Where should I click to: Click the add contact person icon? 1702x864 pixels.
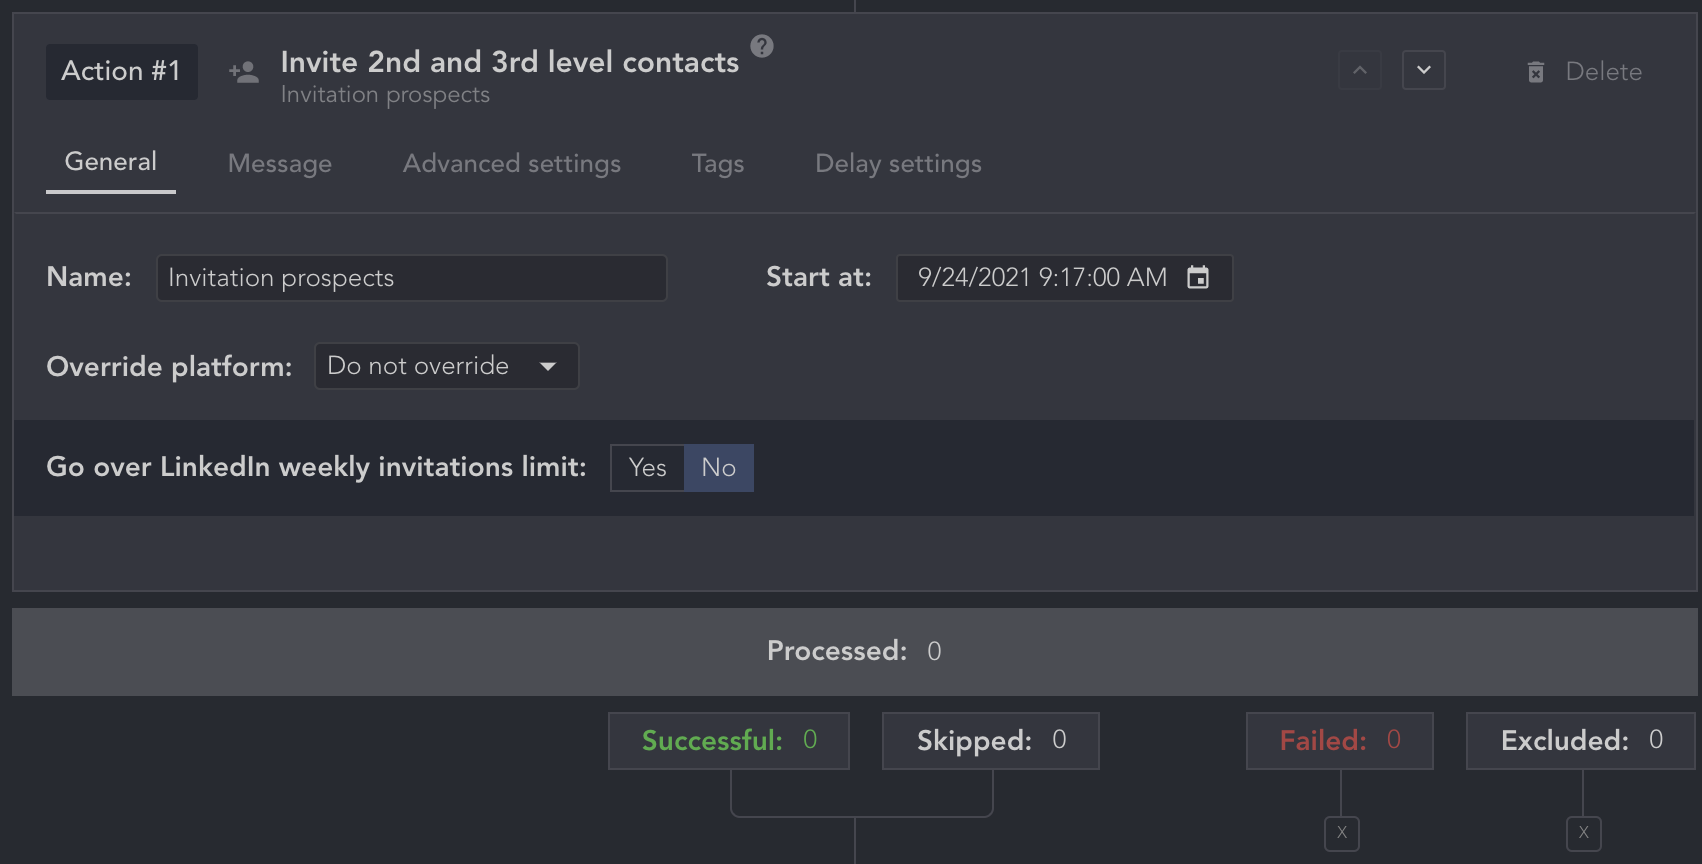[x=244, y=72]
